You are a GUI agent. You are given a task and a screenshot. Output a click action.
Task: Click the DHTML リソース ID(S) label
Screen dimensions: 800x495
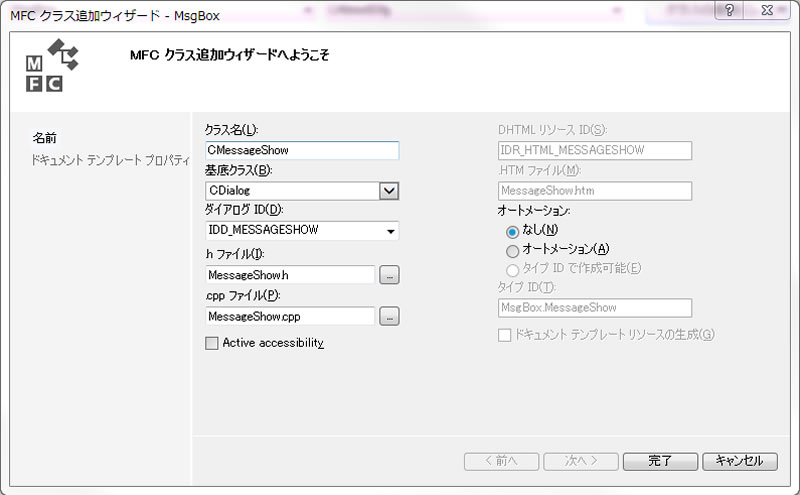[553, 130]
